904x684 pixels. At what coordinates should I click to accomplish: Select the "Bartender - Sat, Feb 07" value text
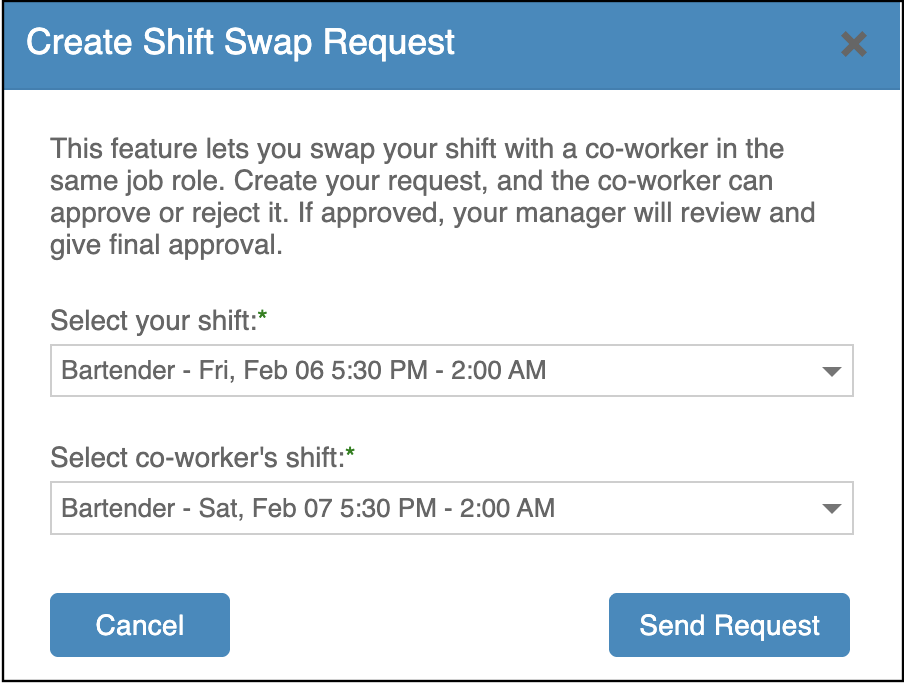187,508
